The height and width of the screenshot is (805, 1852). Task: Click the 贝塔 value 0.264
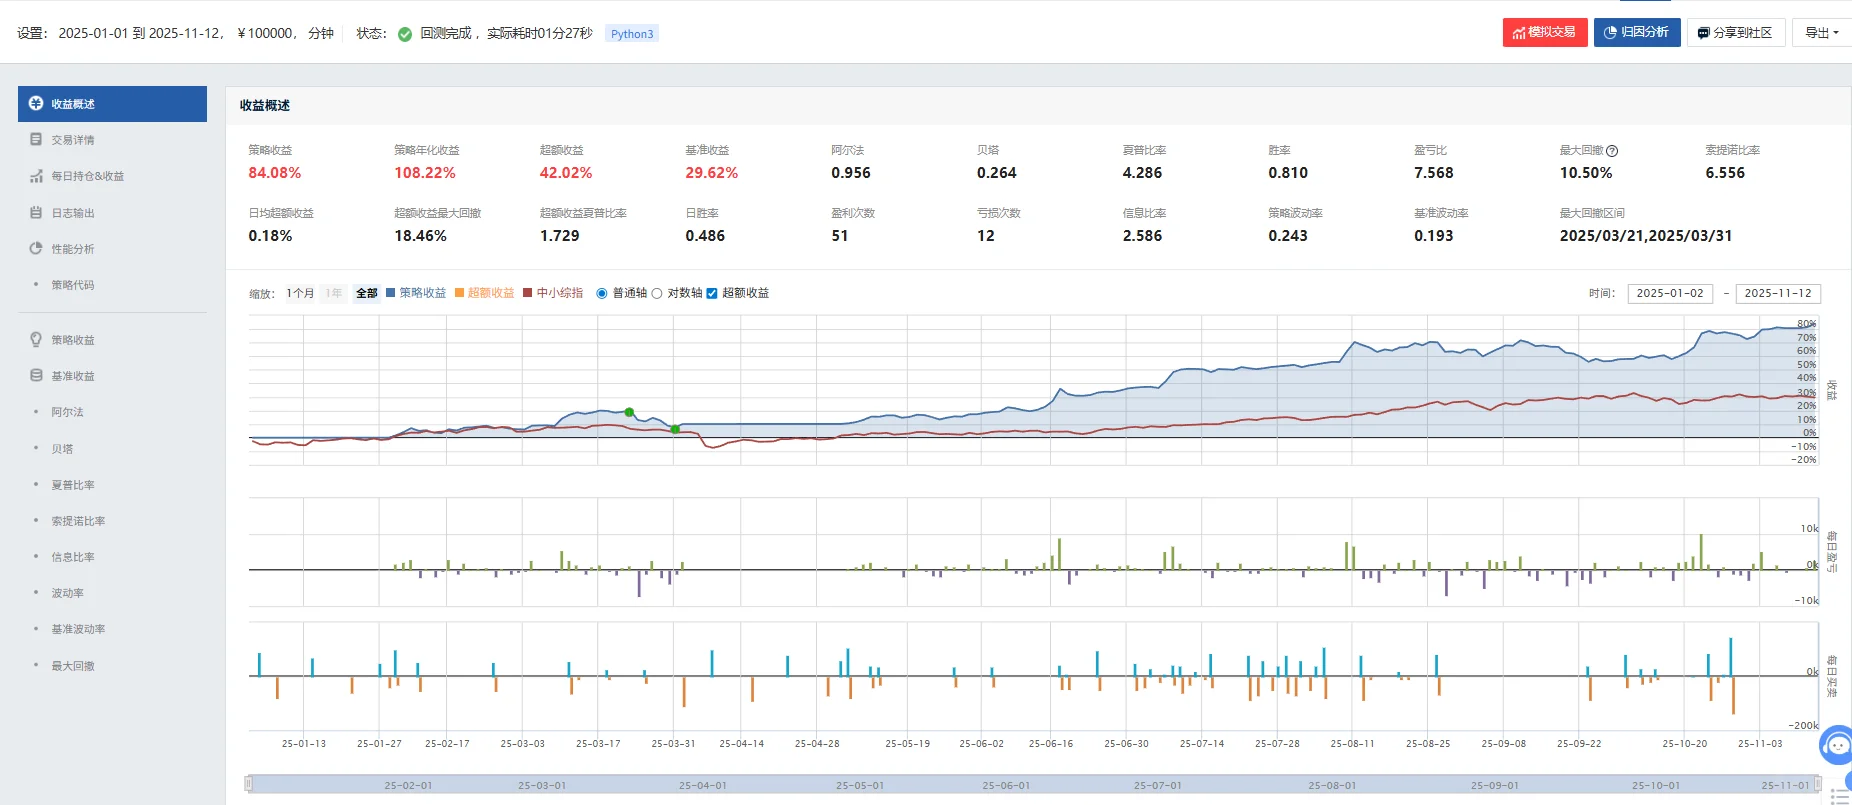pyautogui.click(x=997, y=173)
